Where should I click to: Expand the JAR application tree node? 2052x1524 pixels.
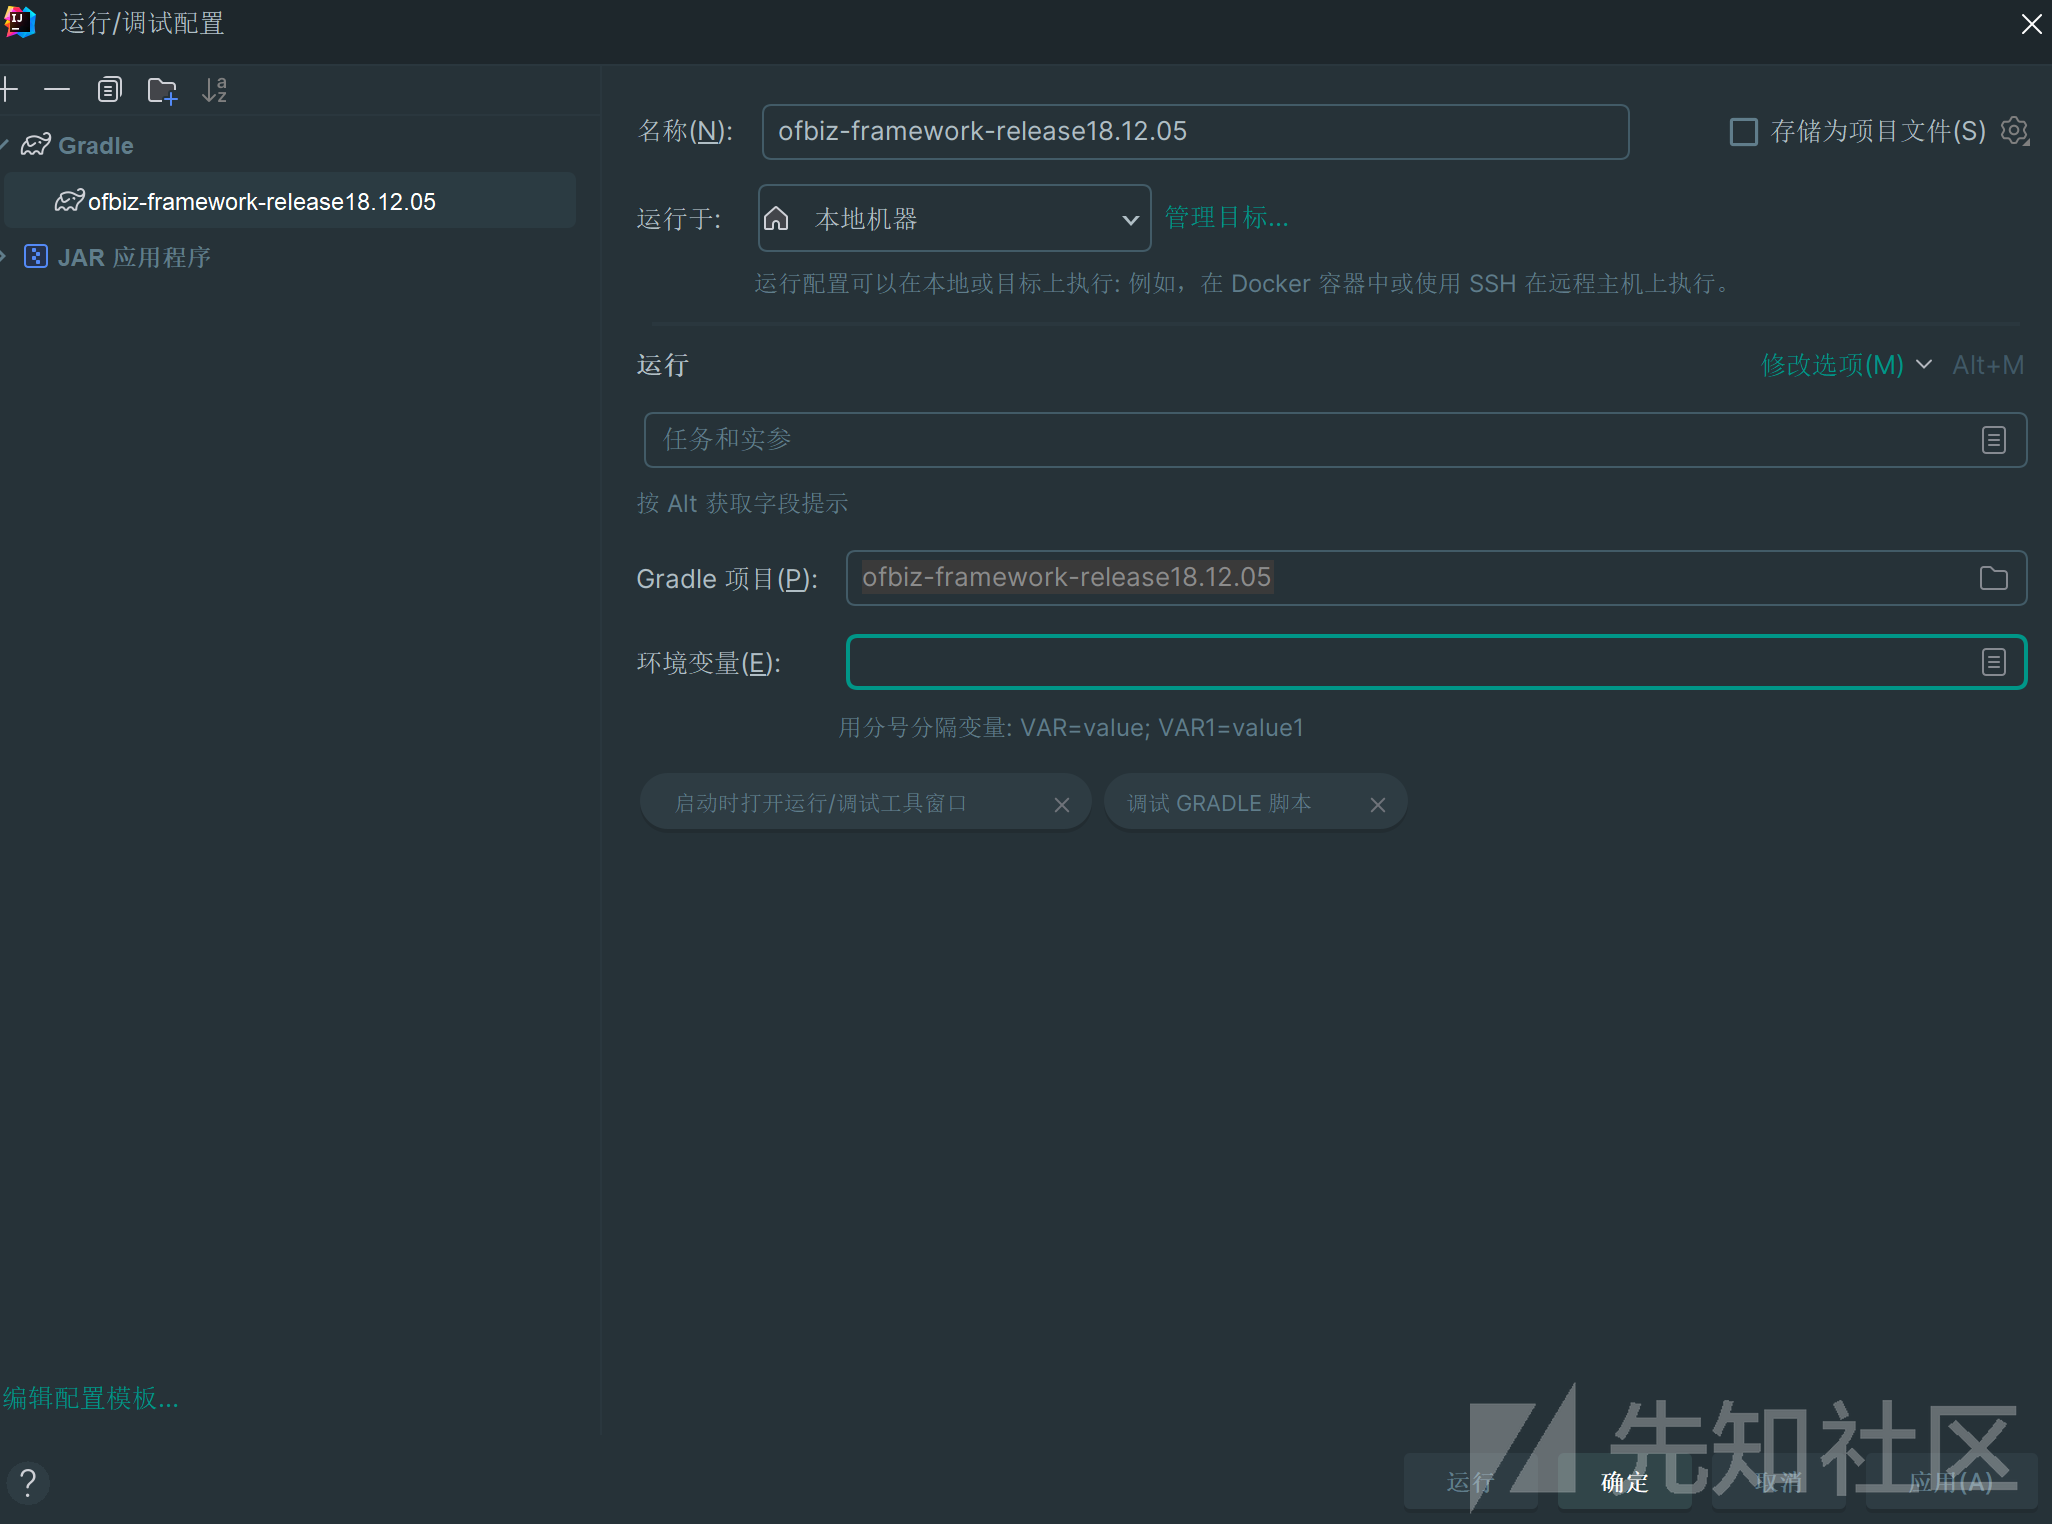click(4, 257)
